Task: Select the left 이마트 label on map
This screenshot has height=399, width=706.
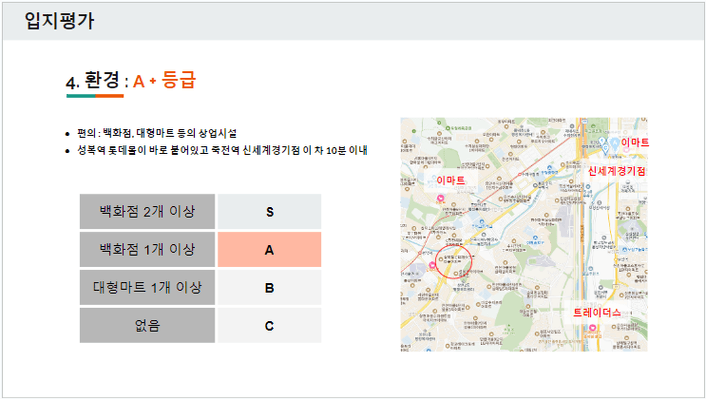Action: click(451, 180)
